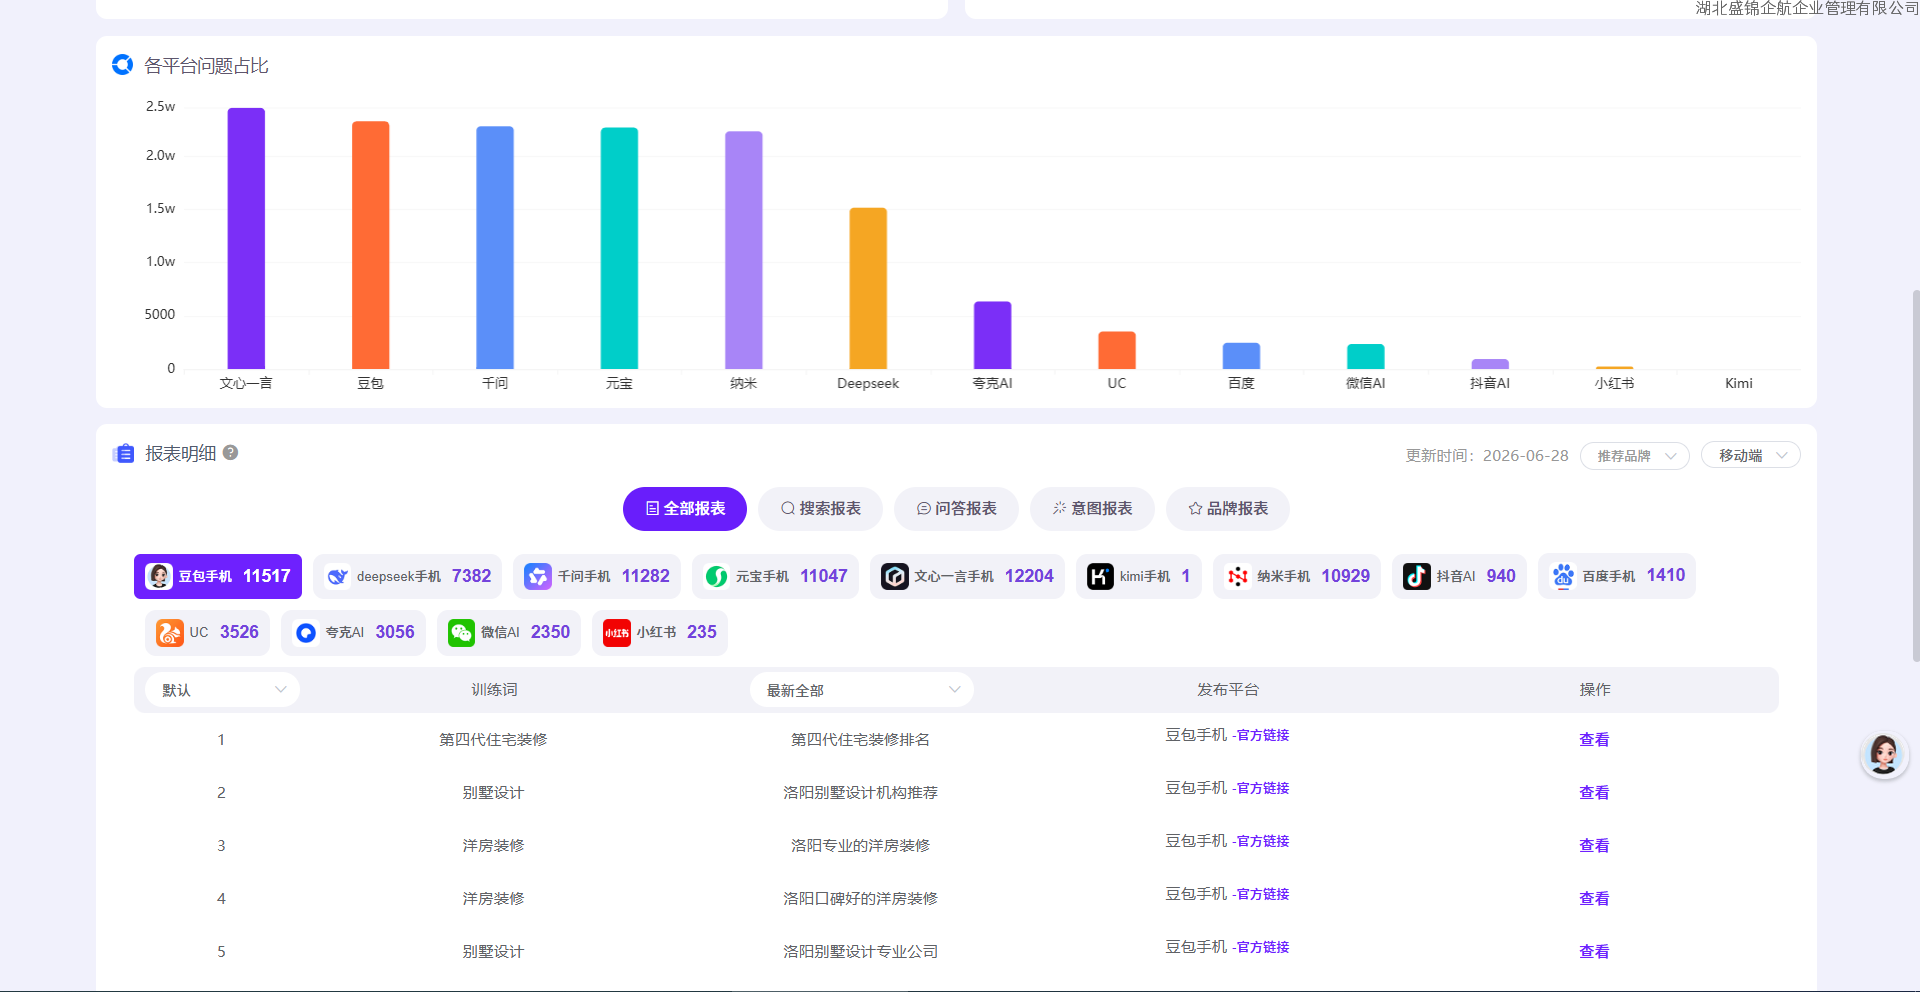This screenshot has width=1920, height=992.
Task: Click 查看 for 洛阳口碑好的洋房装修 row
Action: point(1594,899)
